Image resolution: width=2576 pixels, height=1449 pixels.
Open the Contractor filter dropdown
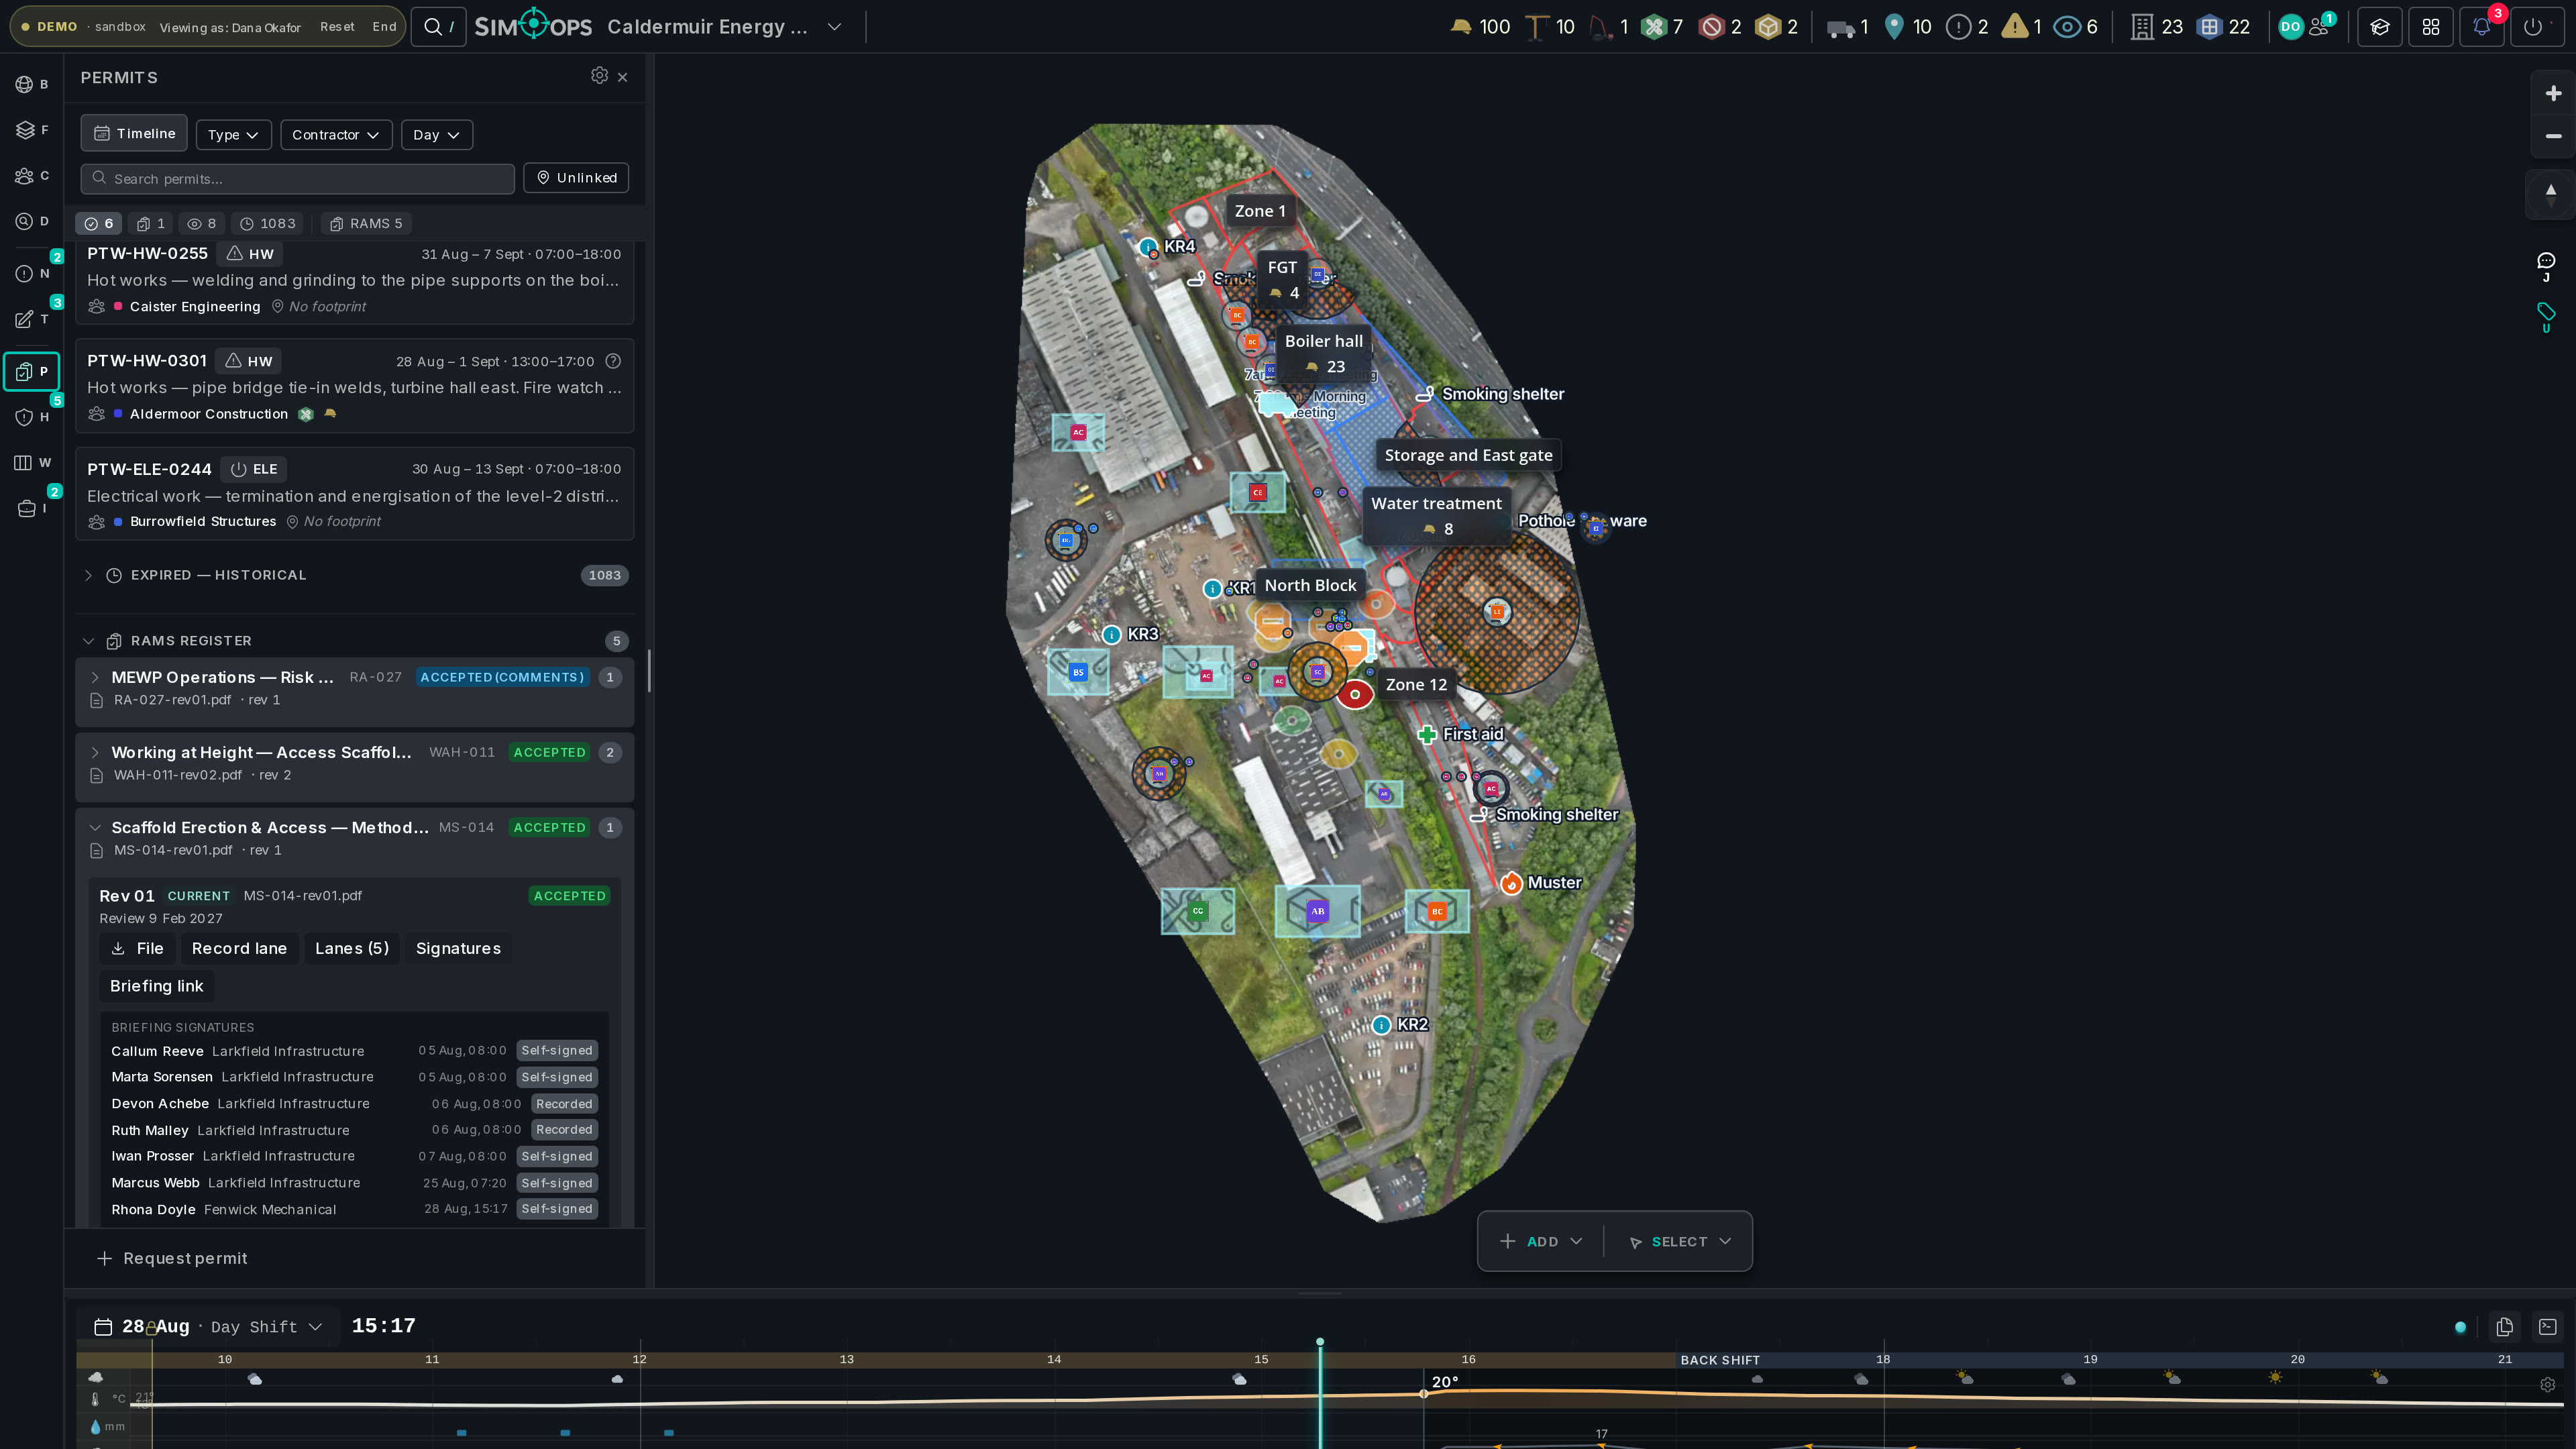[x=336, y=135]
